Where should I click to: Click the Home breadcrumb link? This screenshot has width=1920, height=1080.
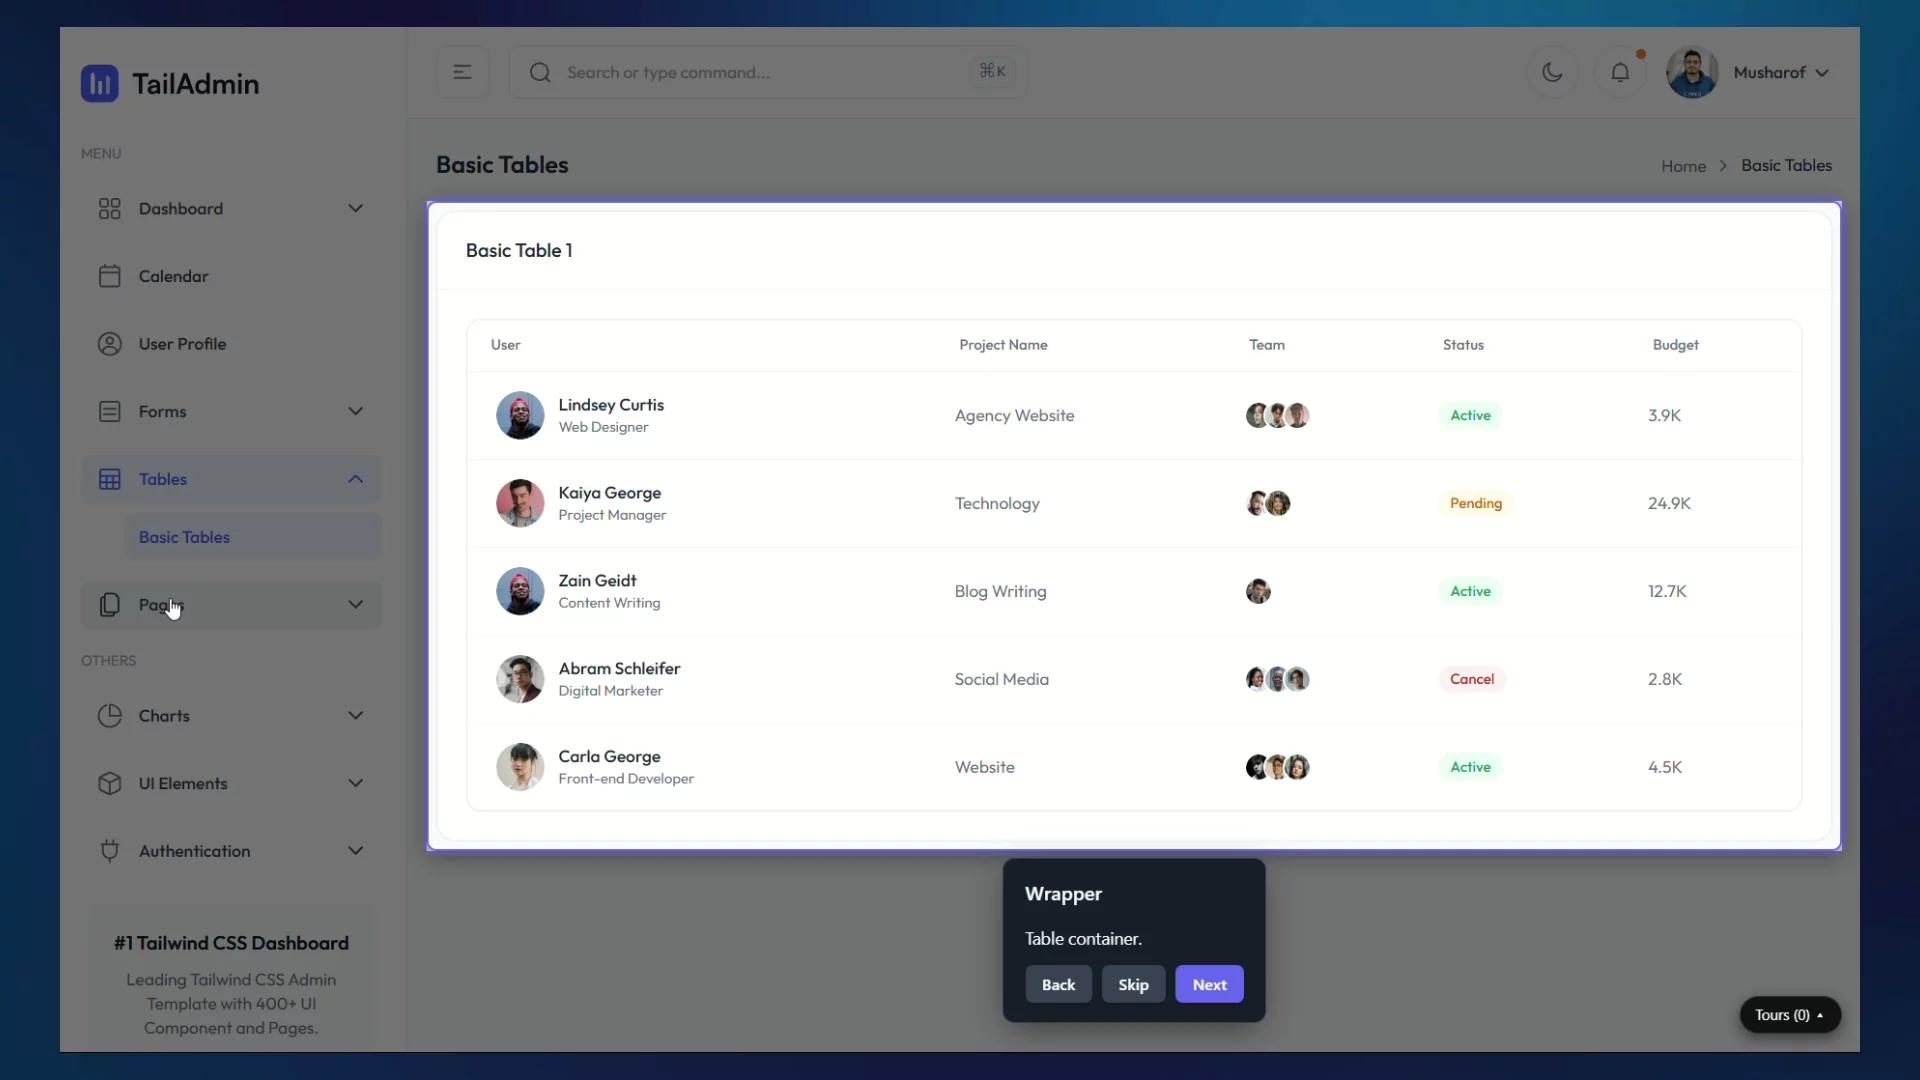pos(1683,166)
